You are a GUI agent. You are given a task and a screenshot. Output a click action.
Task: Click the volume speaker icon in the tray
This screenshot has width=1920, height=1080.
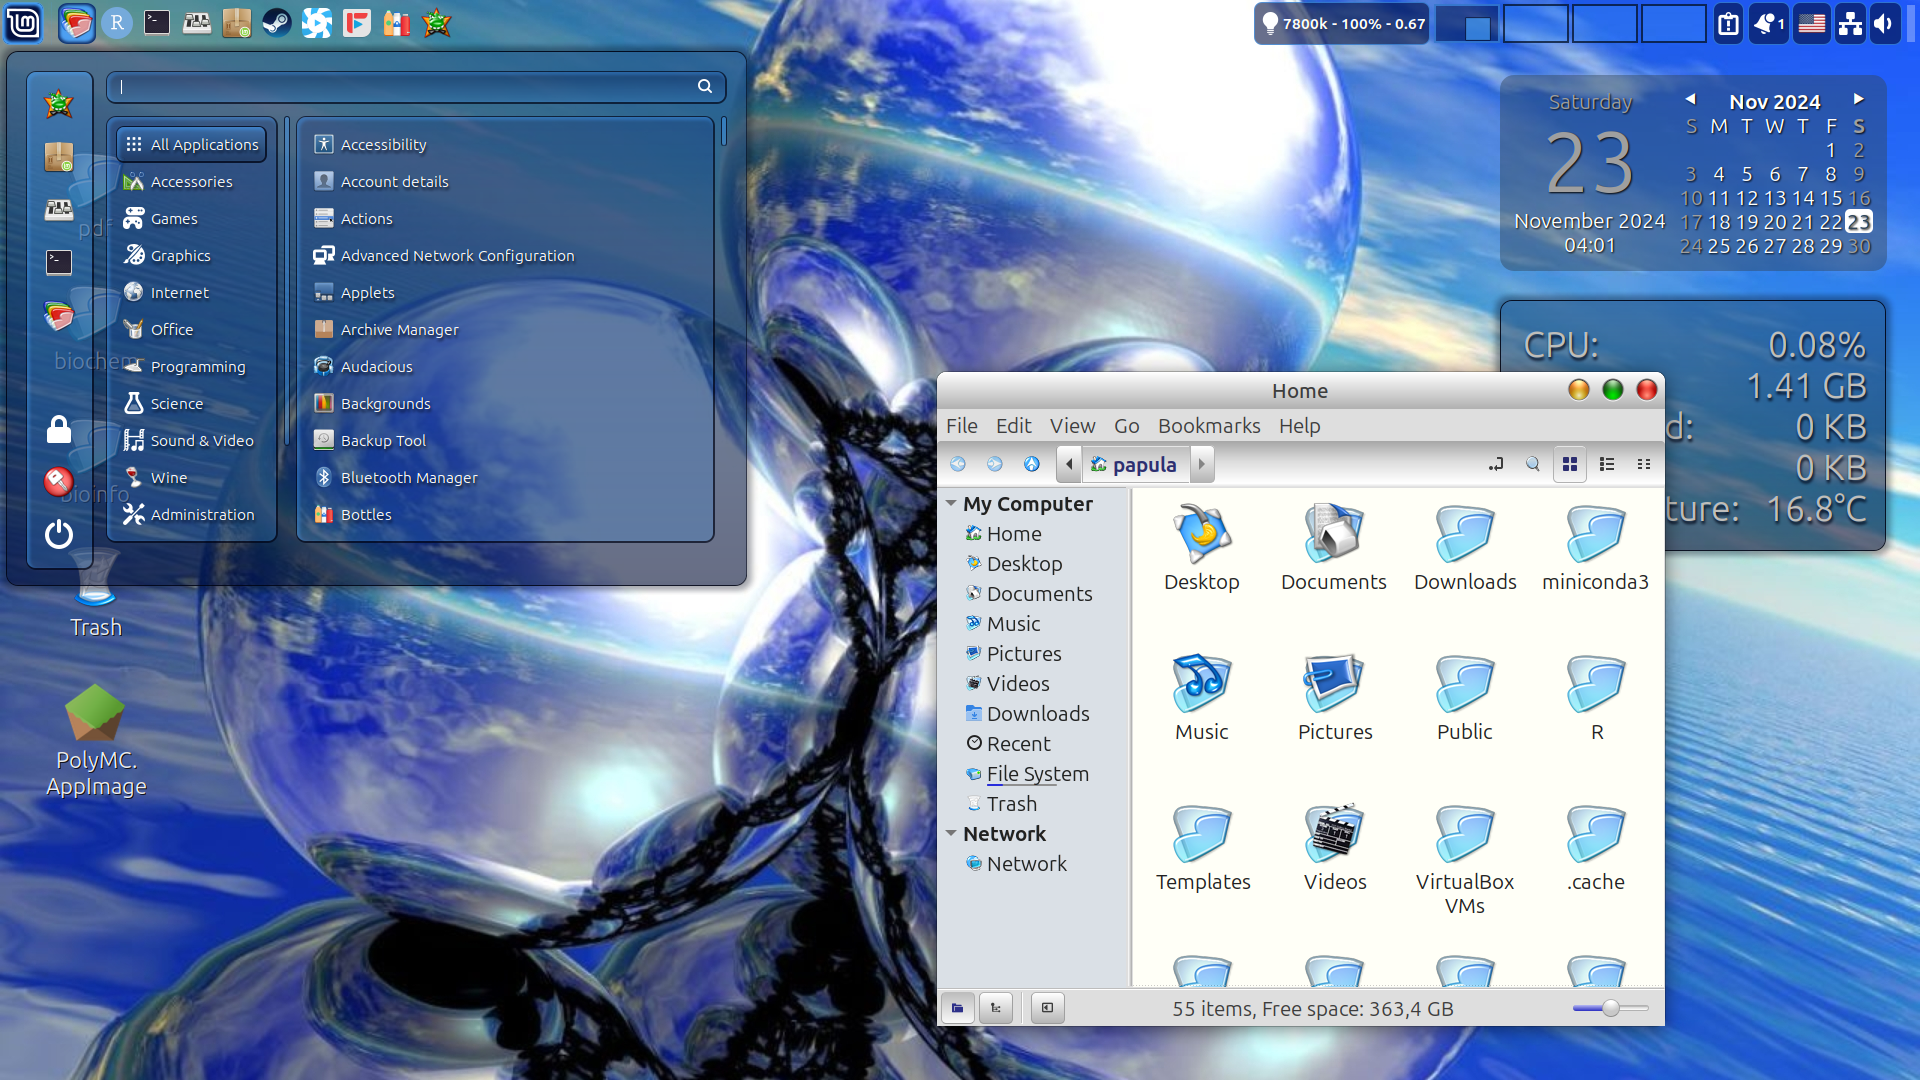pyautogui.click(x=1884, y=24)
